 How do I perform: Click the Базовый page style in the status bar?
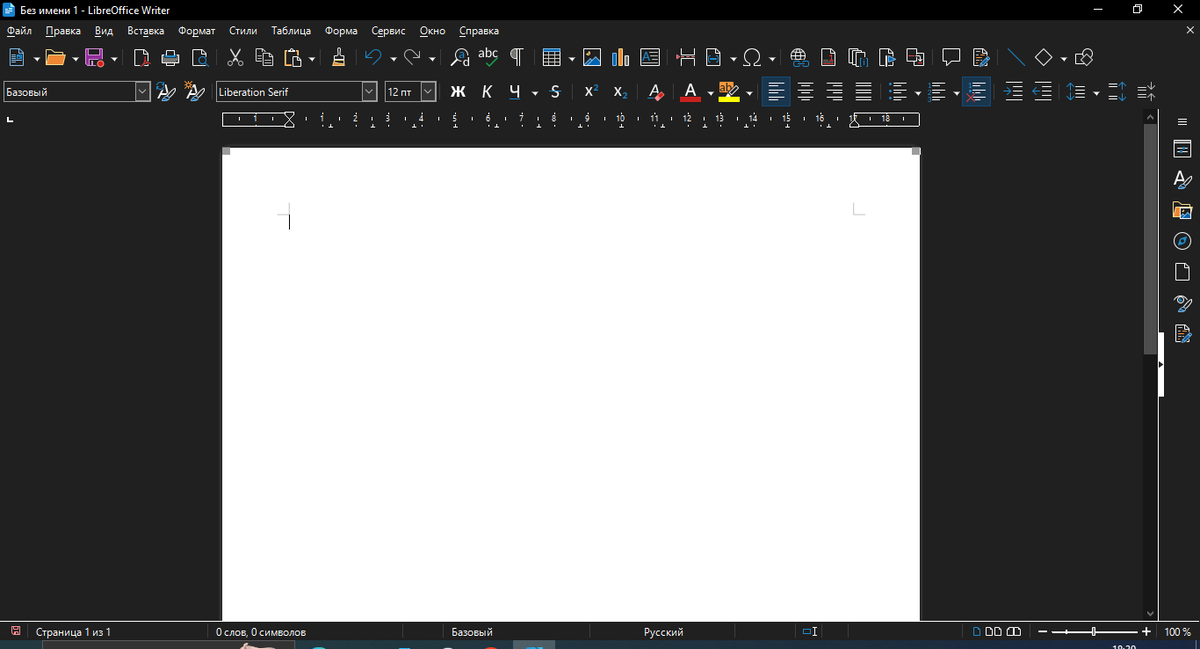472,632
